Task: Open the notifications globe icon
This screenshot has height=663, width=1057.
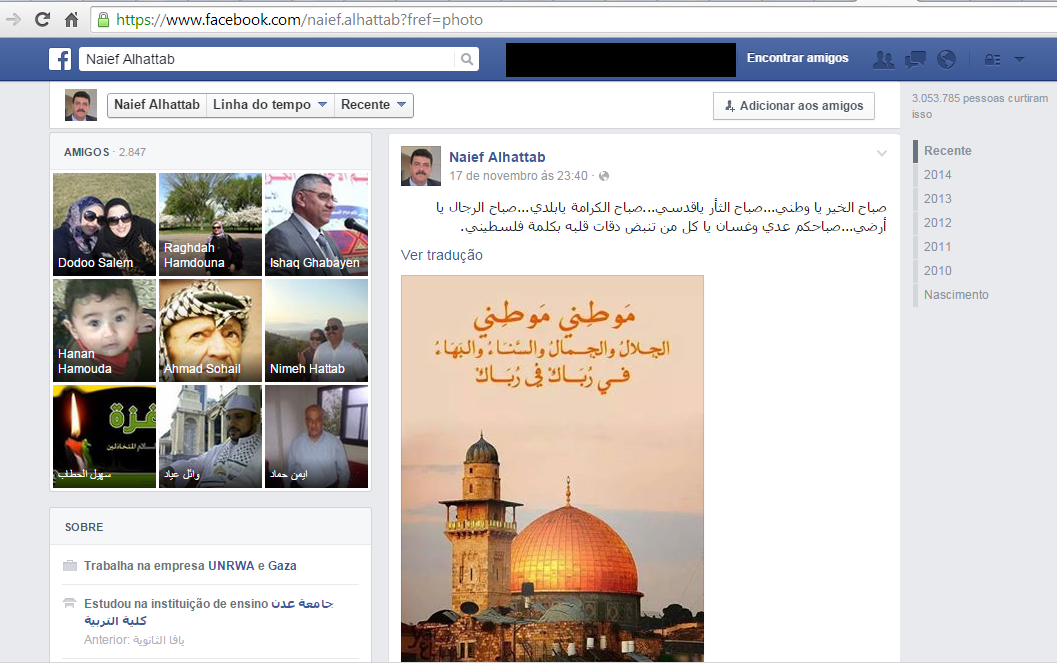Action: click(946, 59)
